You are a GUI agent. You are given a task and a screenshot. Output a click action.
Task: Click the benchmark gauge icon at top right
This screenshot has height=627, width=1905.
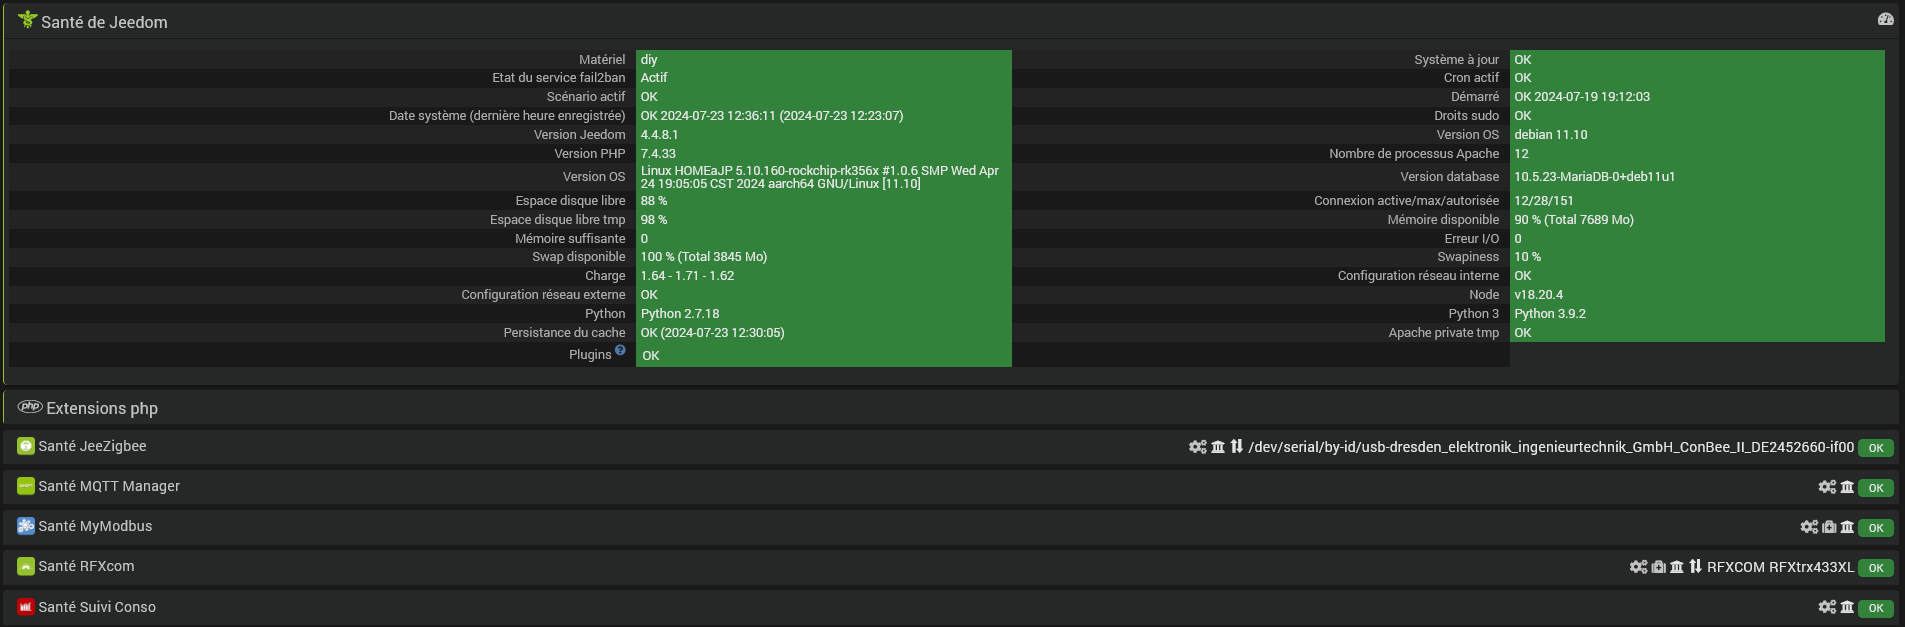[1886, 20]
